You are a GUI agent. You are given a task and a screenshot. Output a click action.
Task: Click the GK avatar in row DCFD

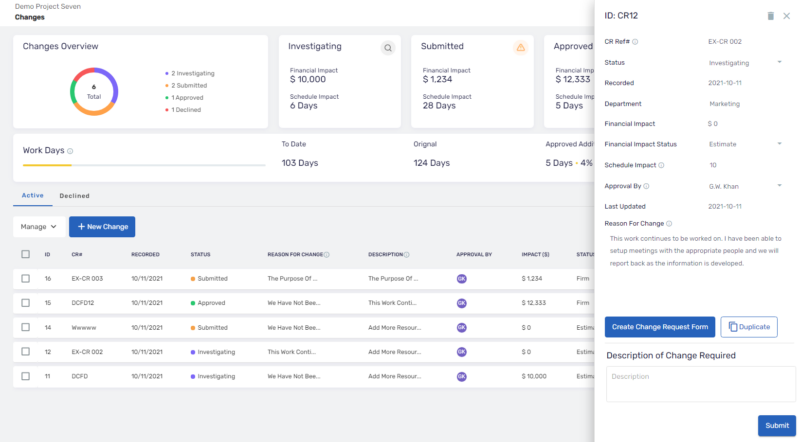[462, 376]
